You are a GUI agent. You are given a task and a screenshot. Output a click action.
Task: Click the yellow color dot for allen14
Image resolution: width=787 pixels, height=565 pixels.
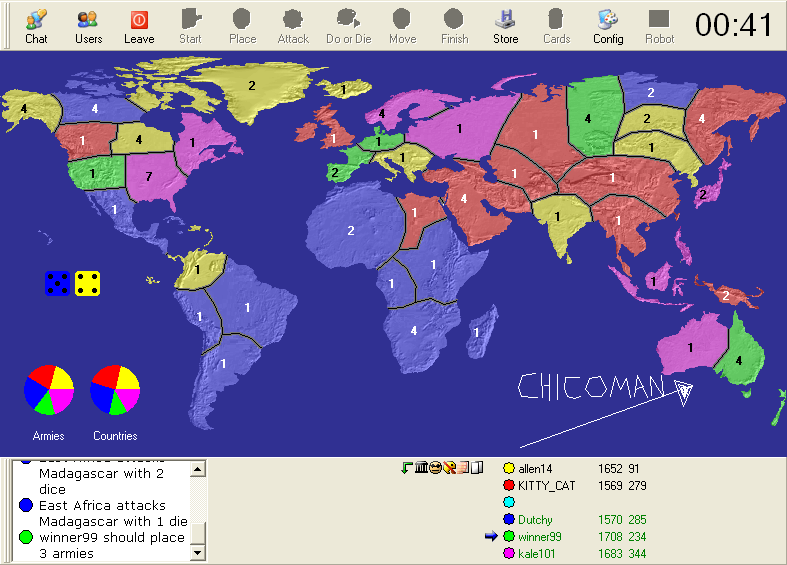click(x=509, y=469)
